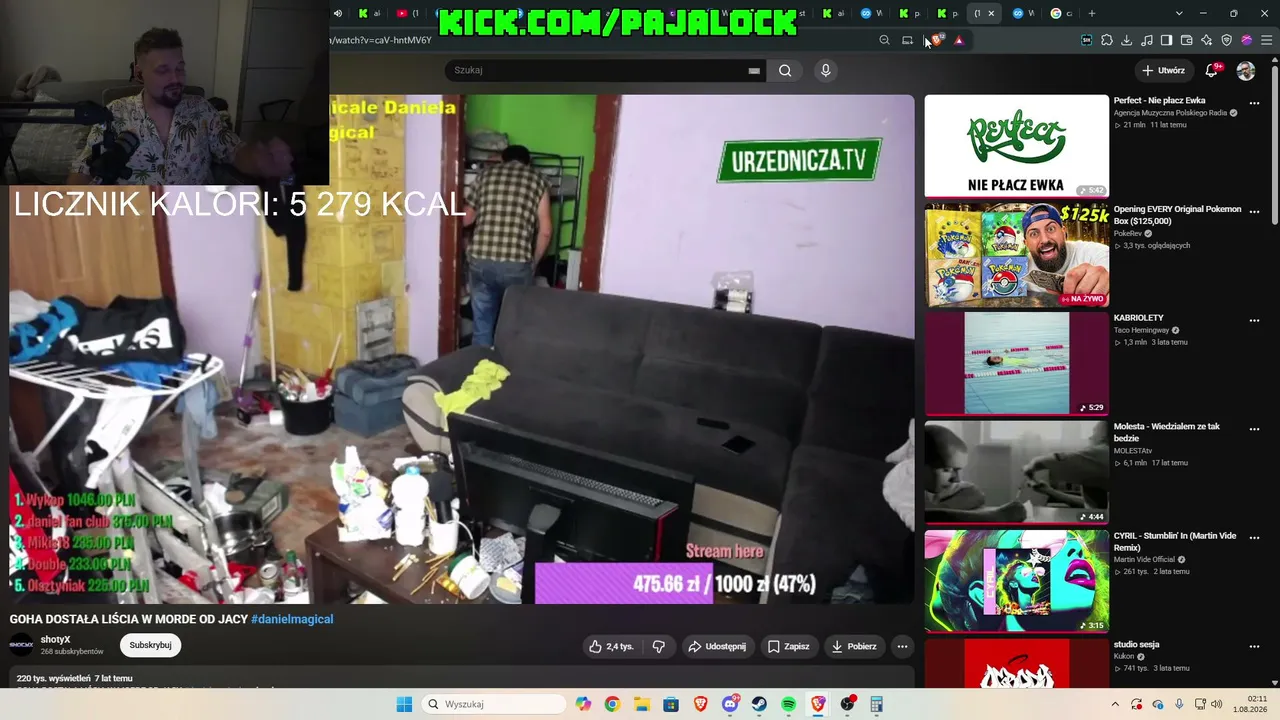Click the YouTube search magnifier button
Screen dimensions: 1280x720
785,70
